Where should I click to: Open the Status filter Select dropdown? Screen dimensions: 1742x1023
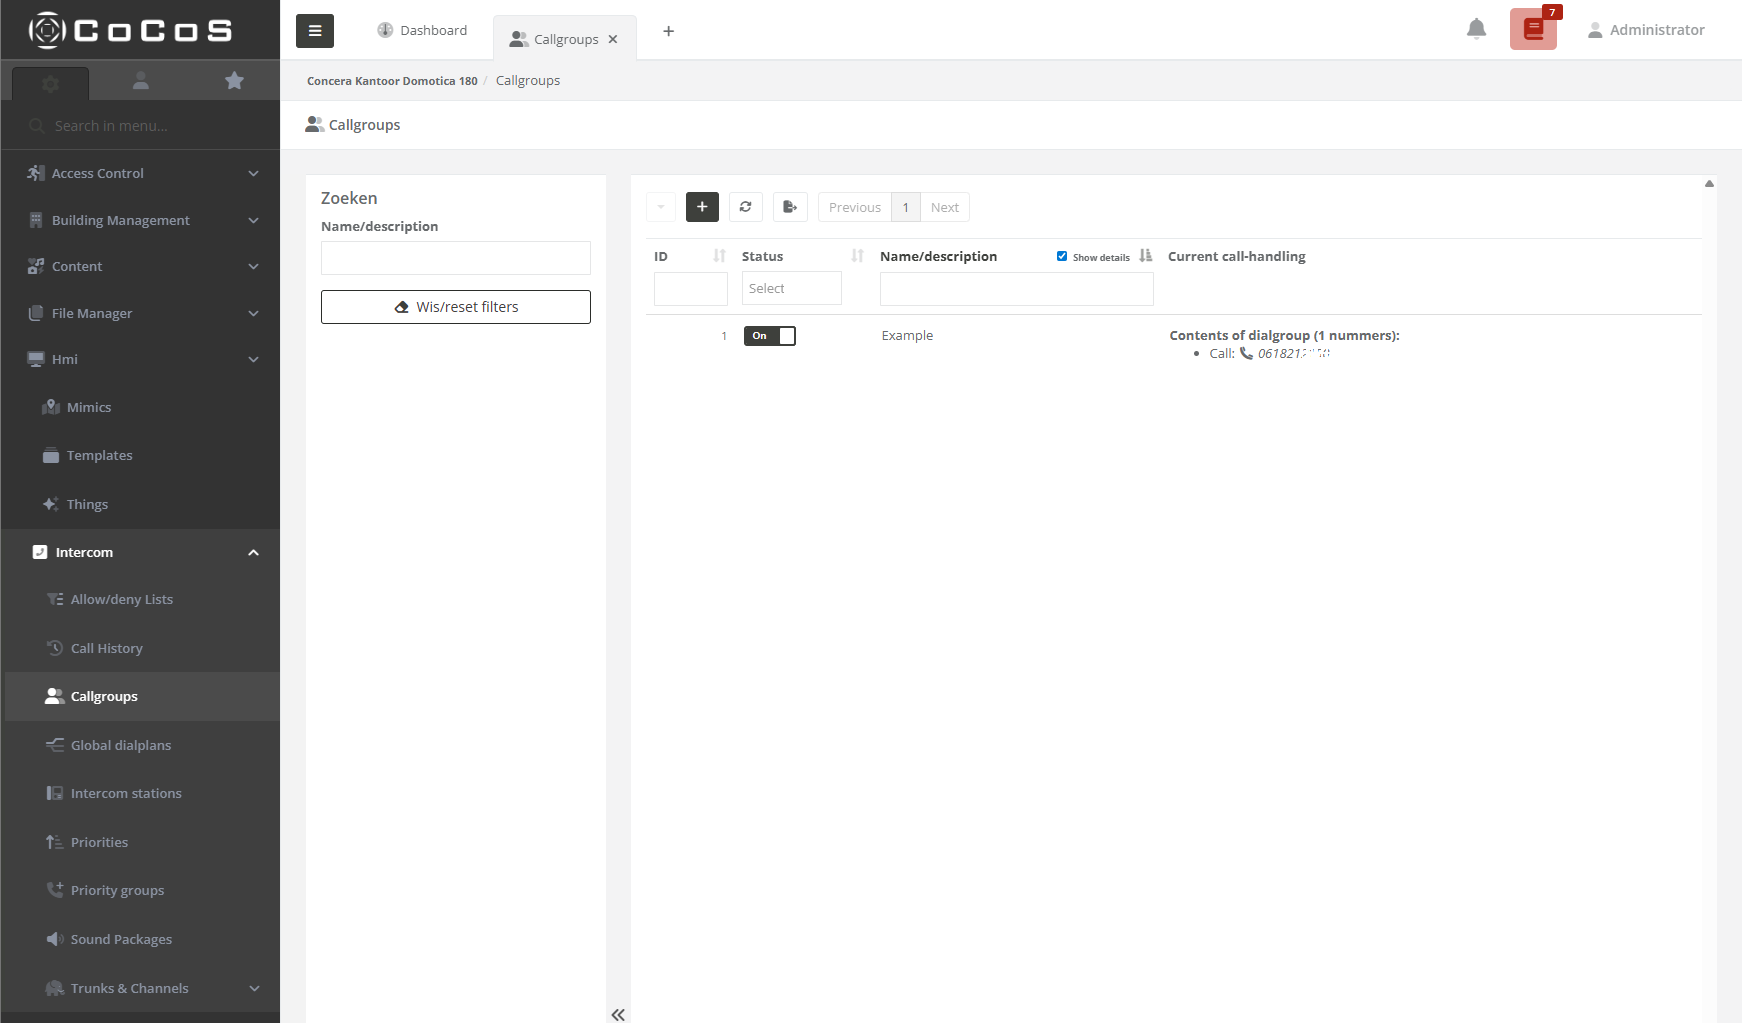[791, 288]
